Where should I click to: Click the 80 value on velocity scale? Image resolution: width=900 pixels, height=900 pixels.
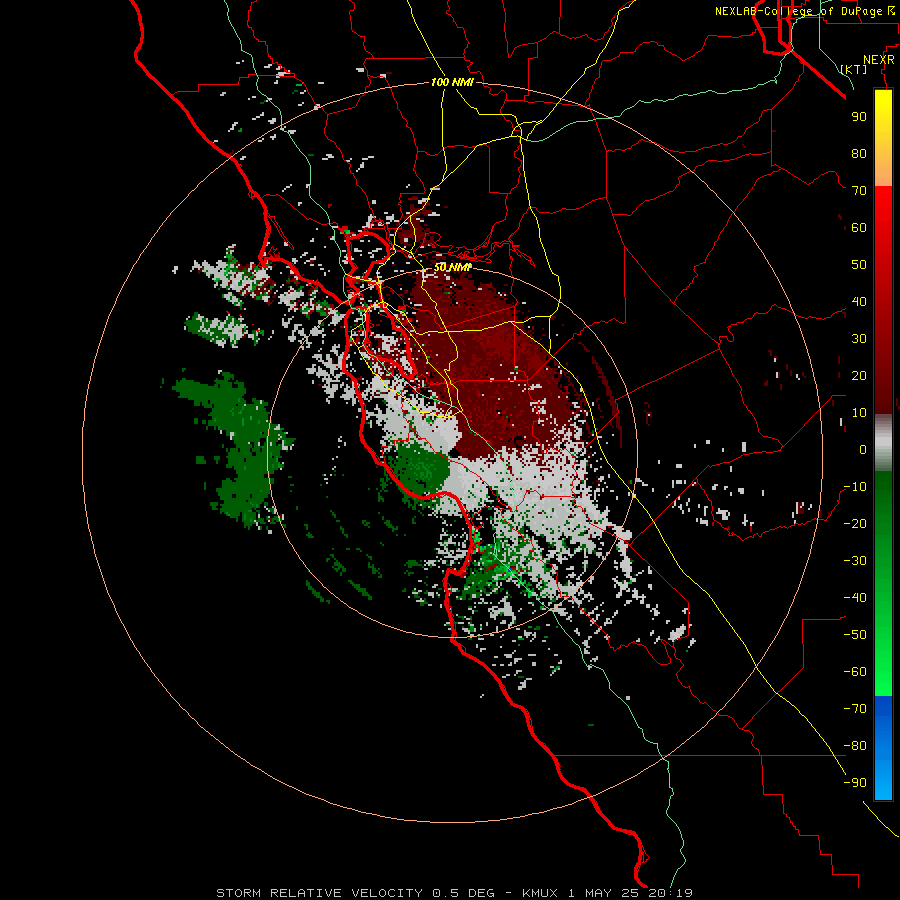click(x=859, y=154)
